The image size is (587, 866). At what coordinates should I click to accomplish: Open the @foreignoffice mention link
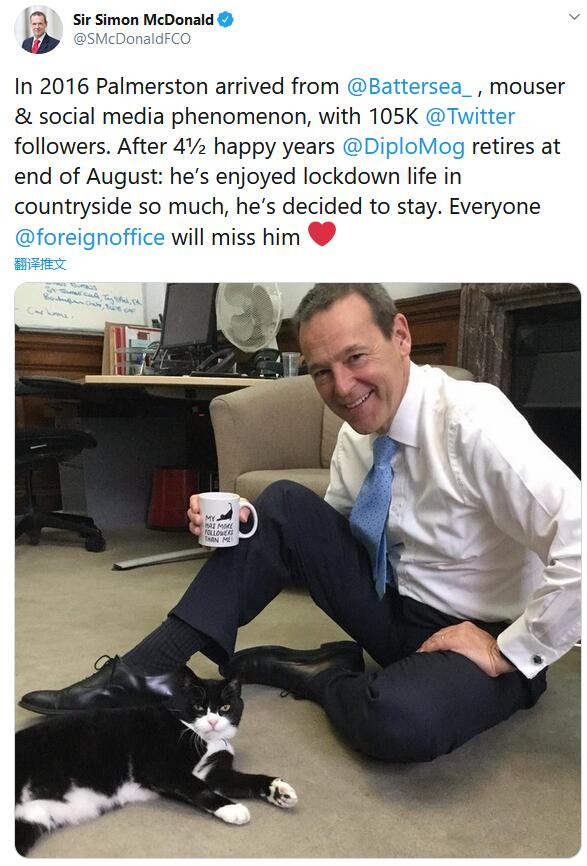tap(89, 237)
